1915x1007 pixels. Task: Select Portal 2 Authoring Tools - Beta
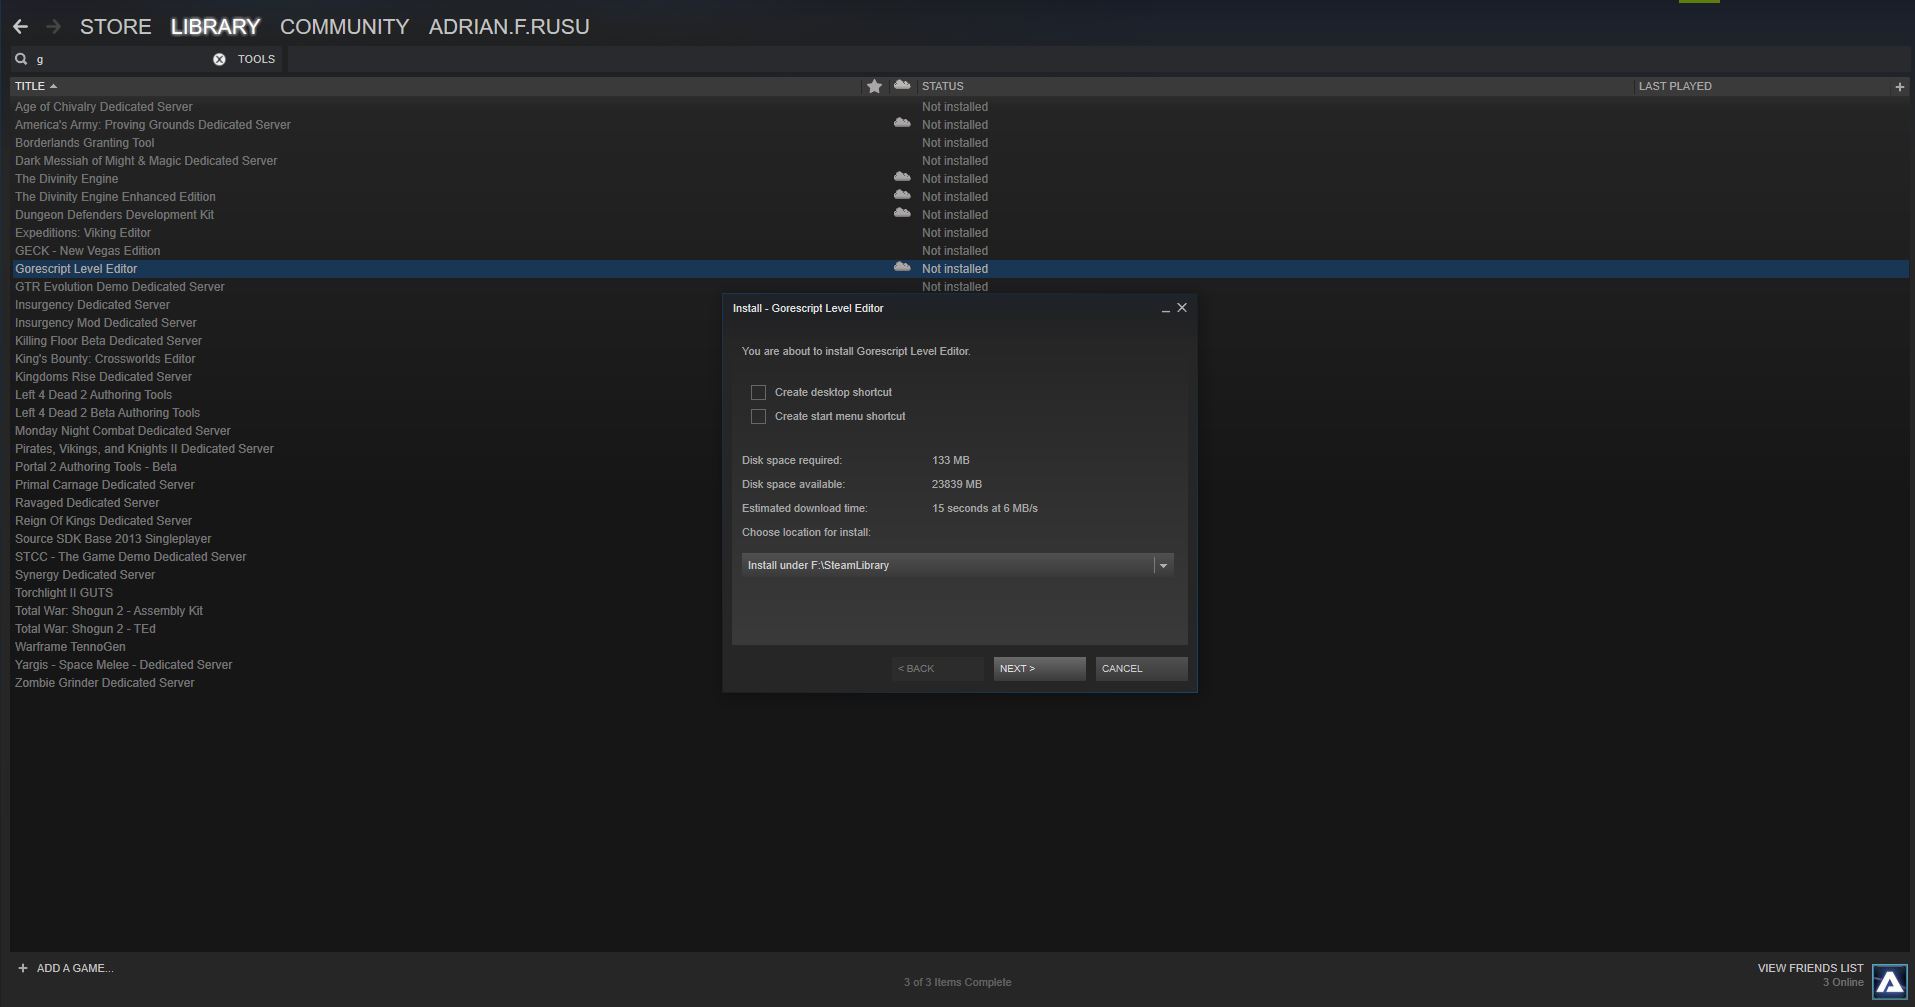pos(96,467)
